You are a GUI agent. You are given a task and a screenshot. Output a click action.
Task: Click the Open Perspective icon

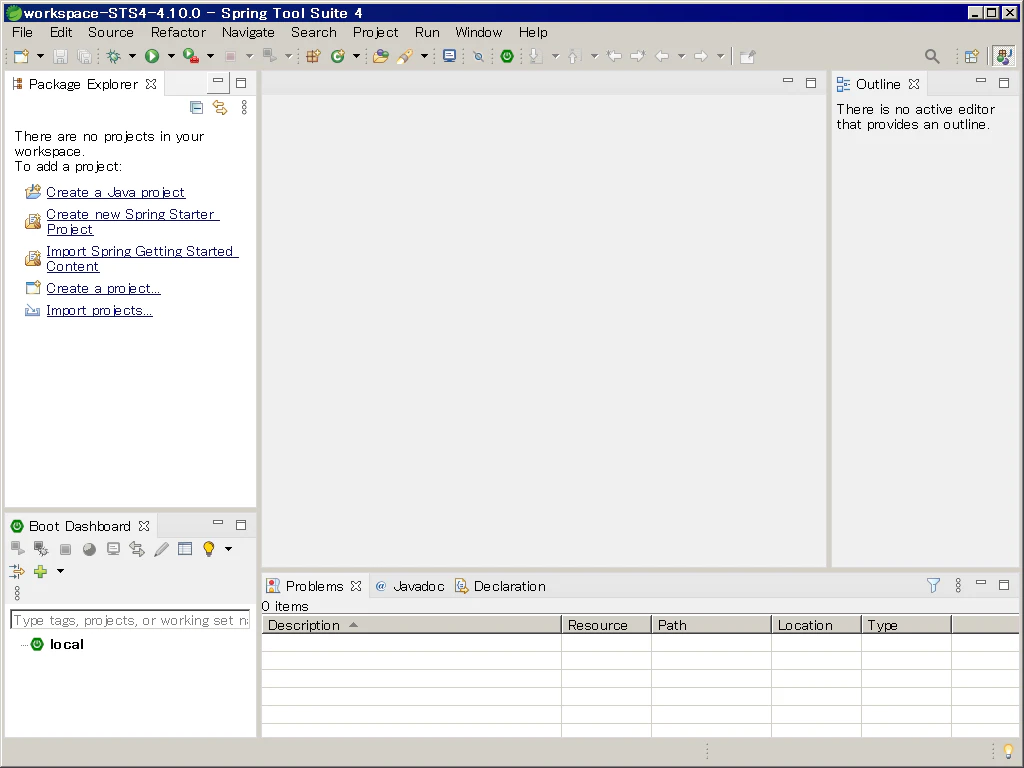tap(972, 57)
